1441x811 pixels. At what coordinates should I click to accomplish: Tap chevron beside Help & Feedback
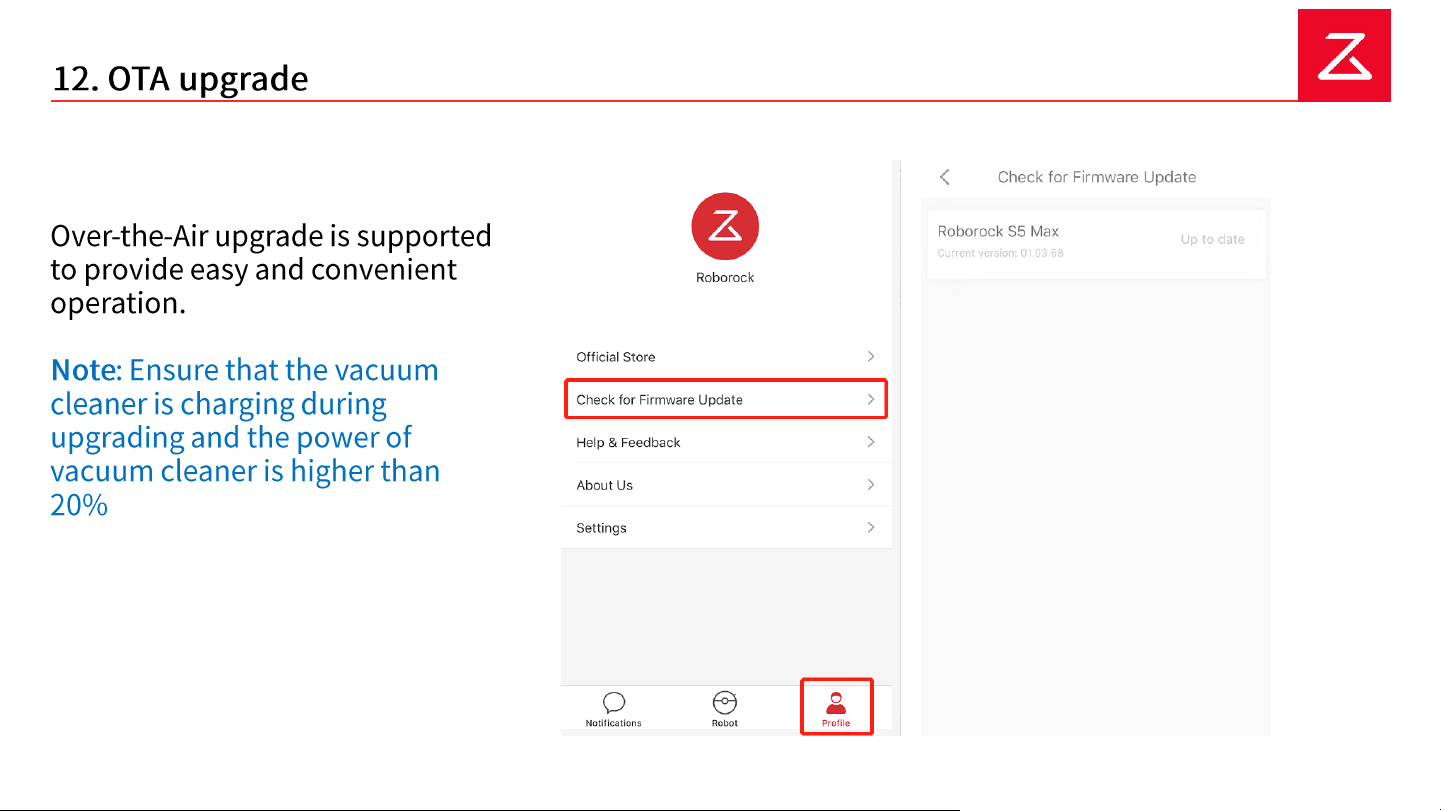[x=871, y=442]
